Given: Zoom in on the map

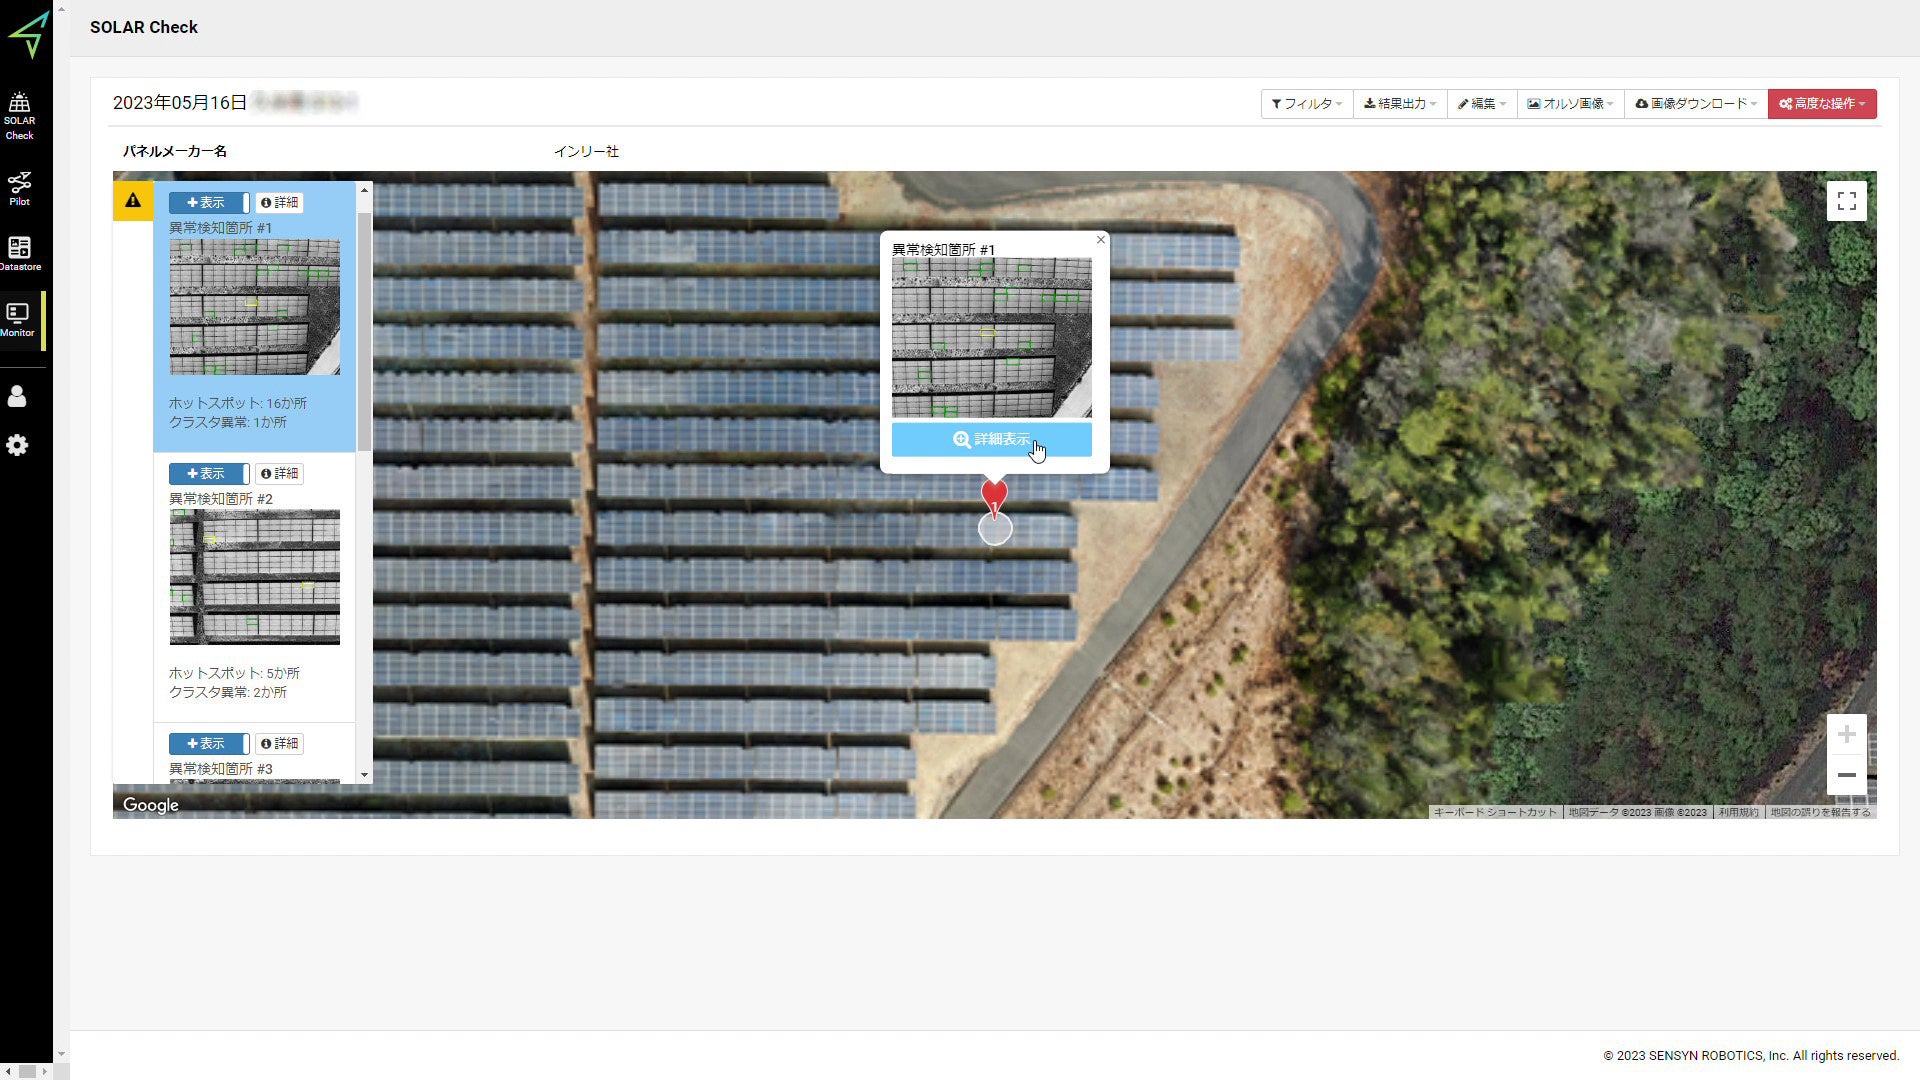Looking at the screenshot, I should (x=1846, y=735).
